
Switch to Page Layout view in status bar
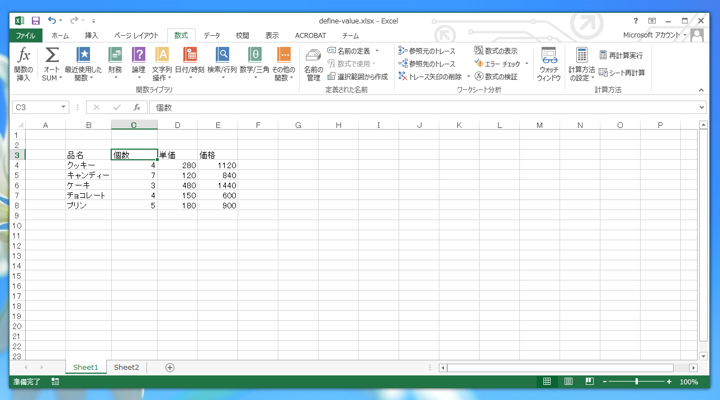[x=568, y=382]
